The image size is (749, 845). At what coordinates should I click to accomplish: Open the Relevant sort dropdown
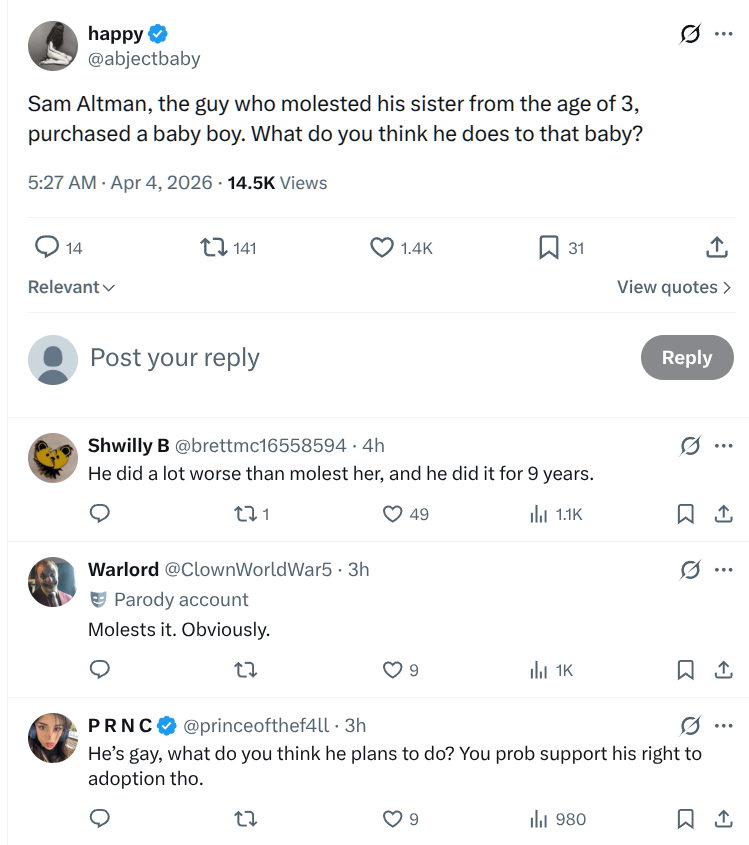tap(71, 287)
